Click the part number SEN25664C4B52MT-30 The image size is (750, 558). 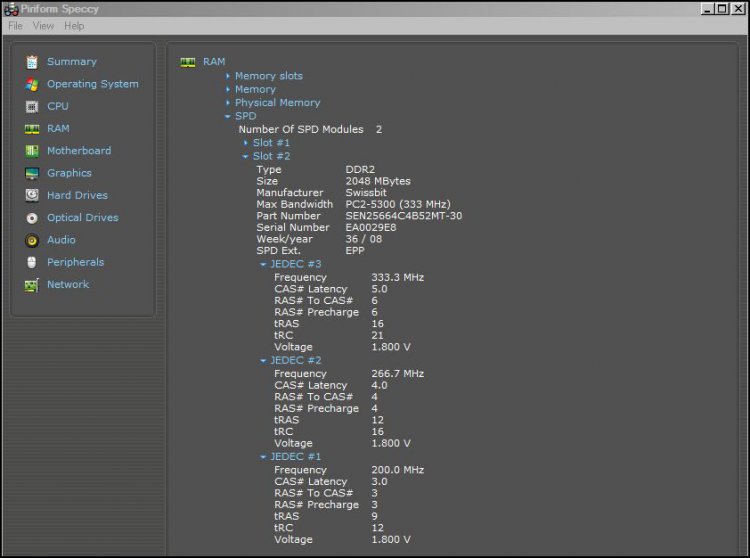(x=404, y=216)
